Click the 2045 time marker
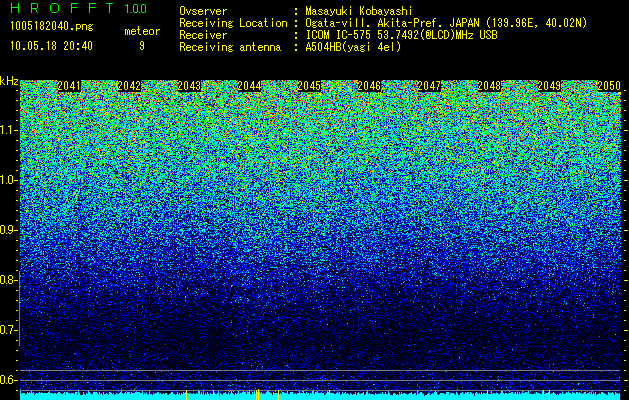629x400 pixels. tap(309, 86)
